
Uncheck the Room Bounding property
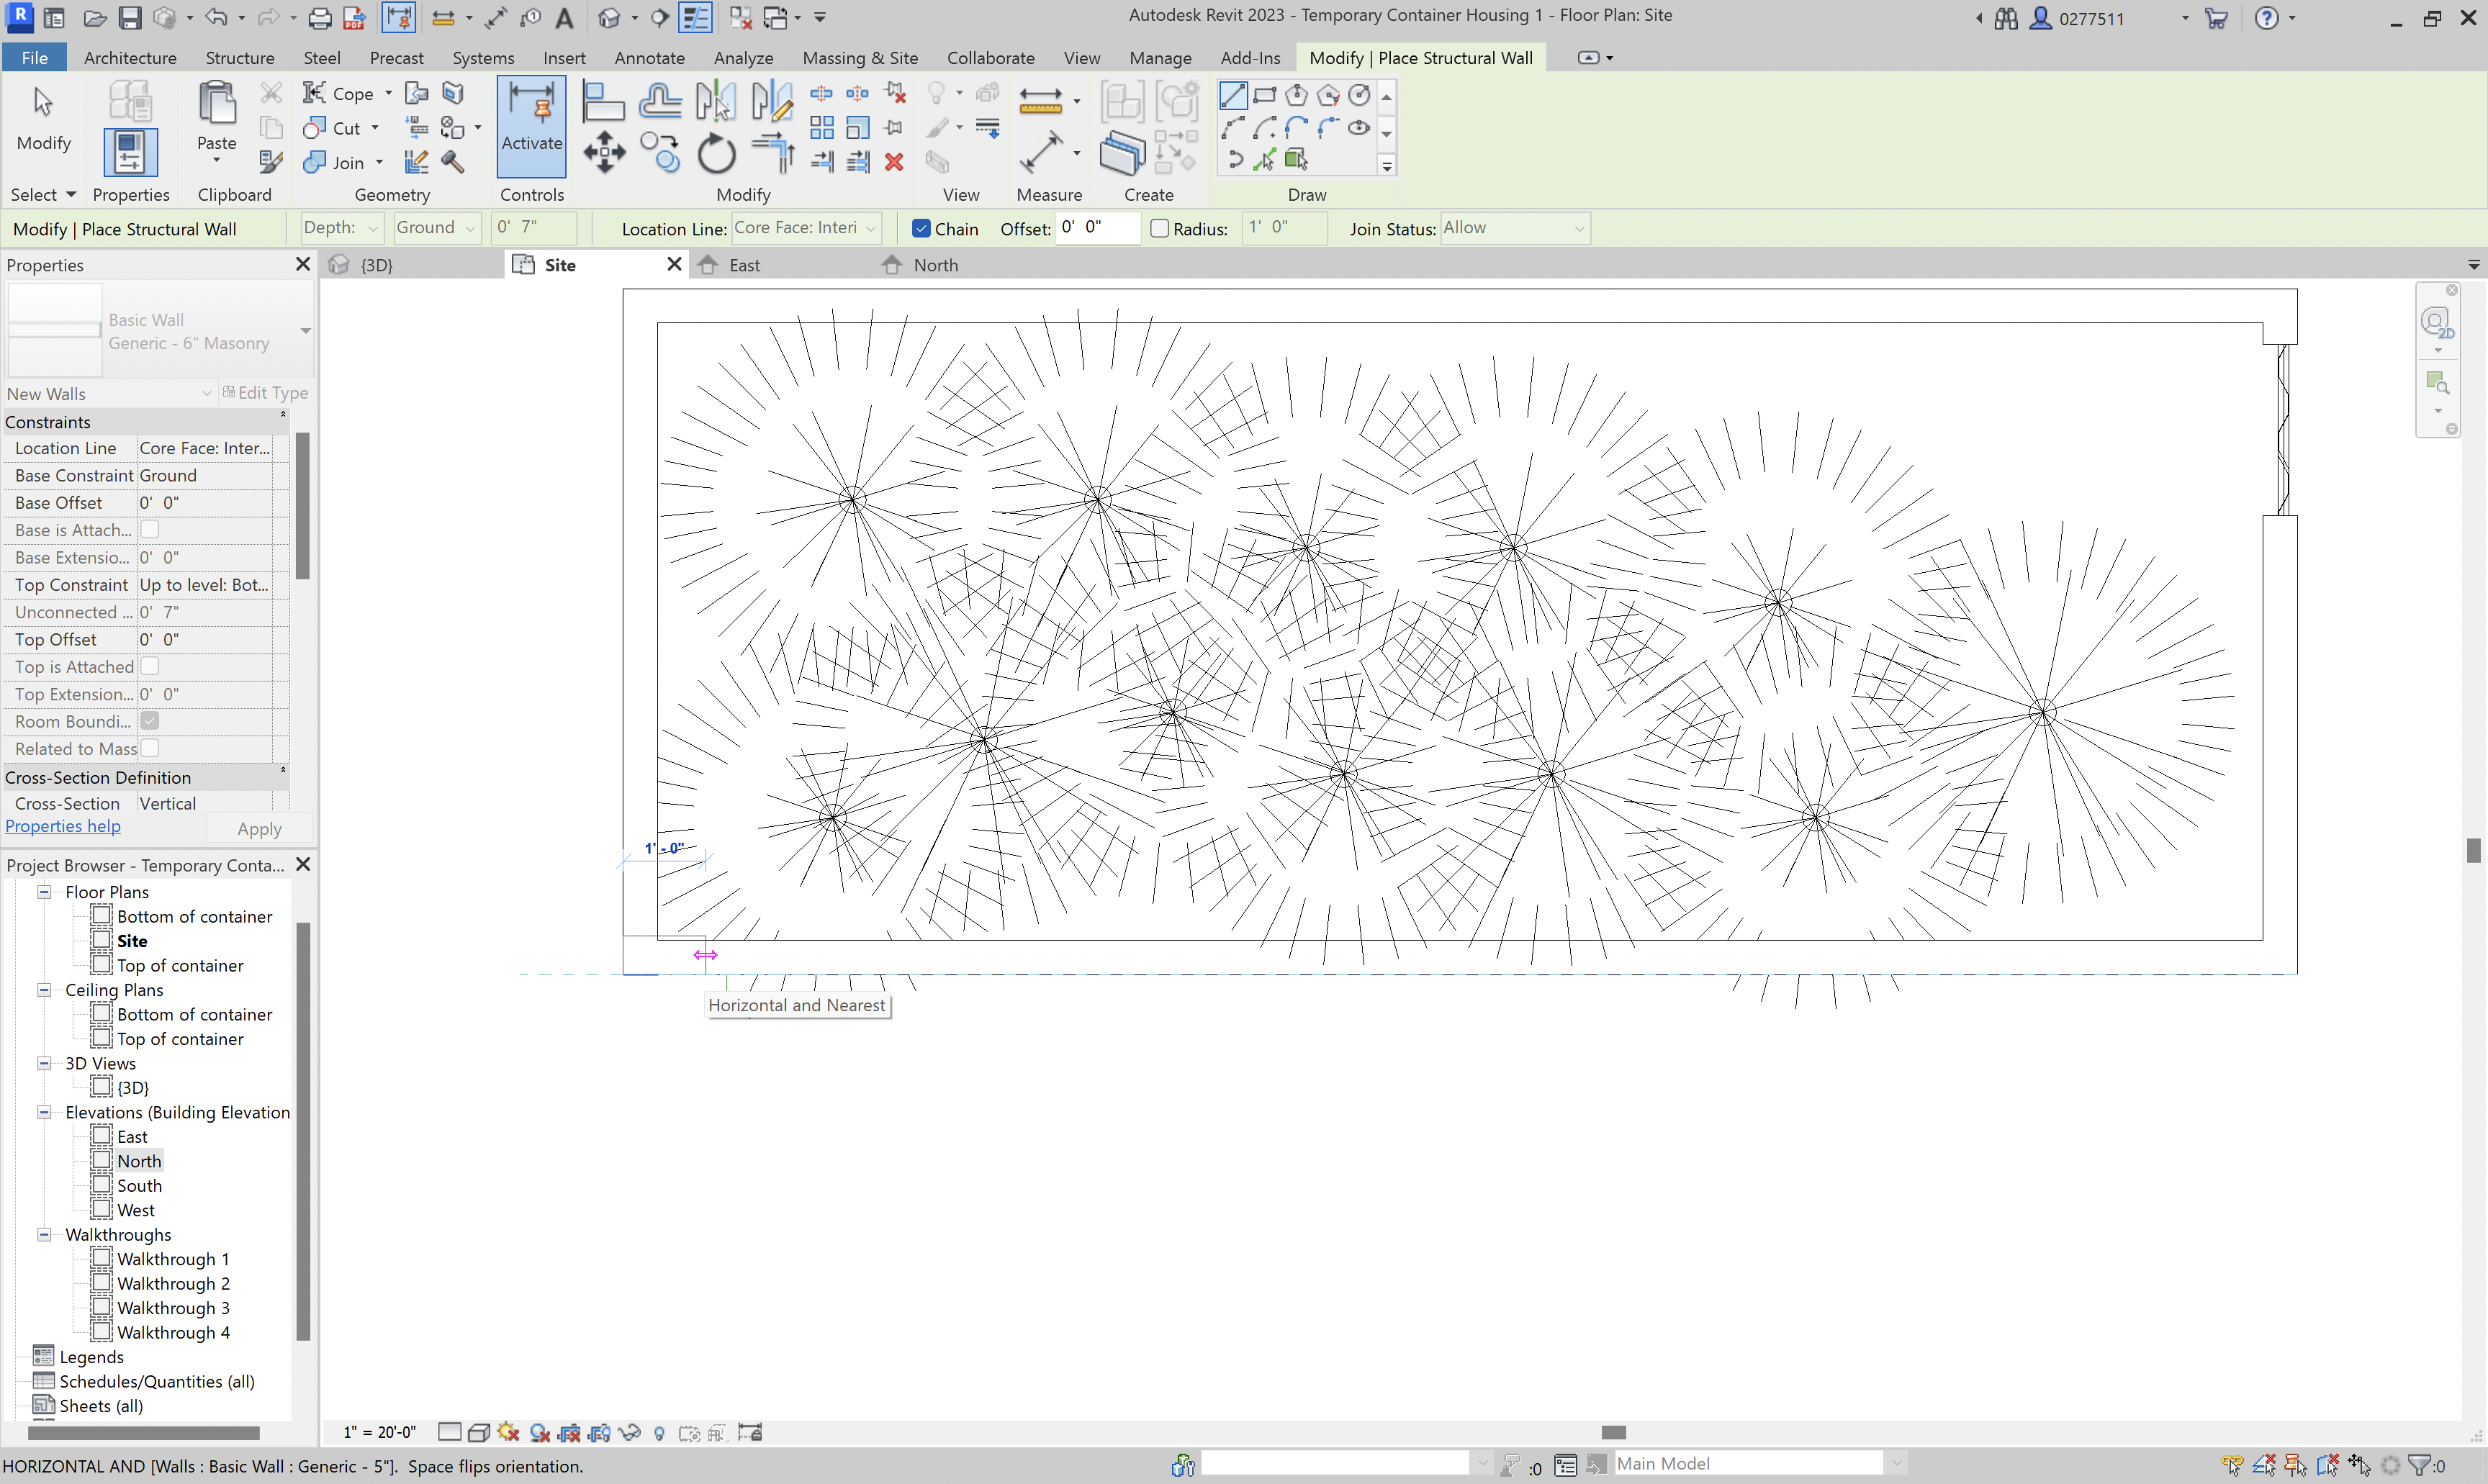pos(151,720)
